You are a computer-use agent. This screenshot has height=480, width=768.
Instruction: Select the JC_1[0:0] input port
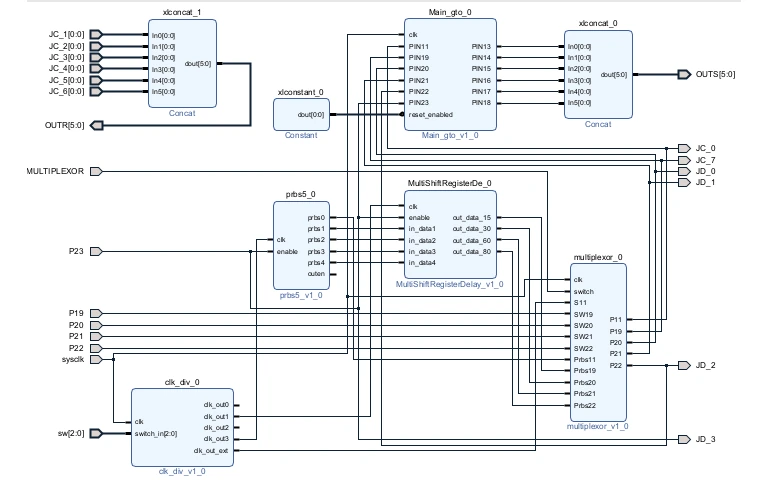pos(96,34)
